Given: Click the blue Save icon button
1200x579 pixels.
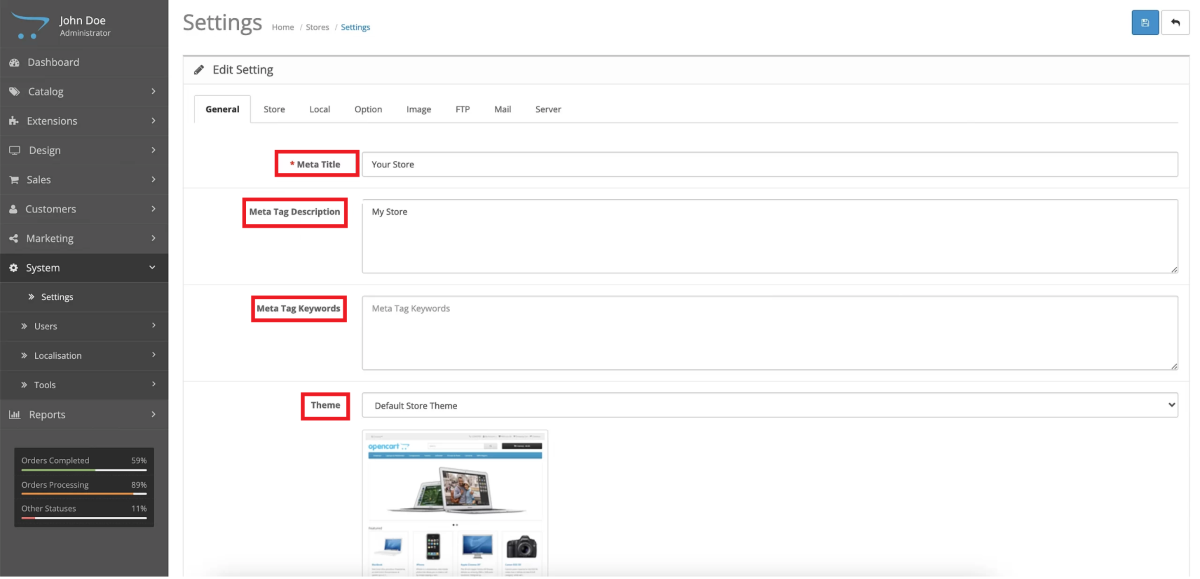Looking at the screenshot, I should point(1145,23).
